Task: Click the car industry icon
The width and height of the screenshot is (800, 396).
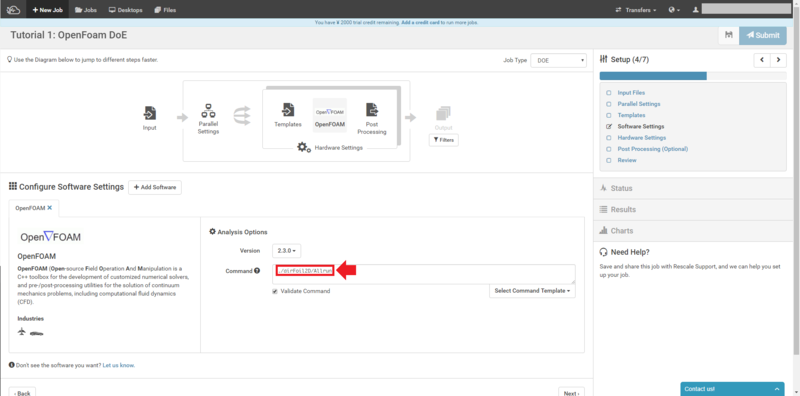Action: click(36, 333)
